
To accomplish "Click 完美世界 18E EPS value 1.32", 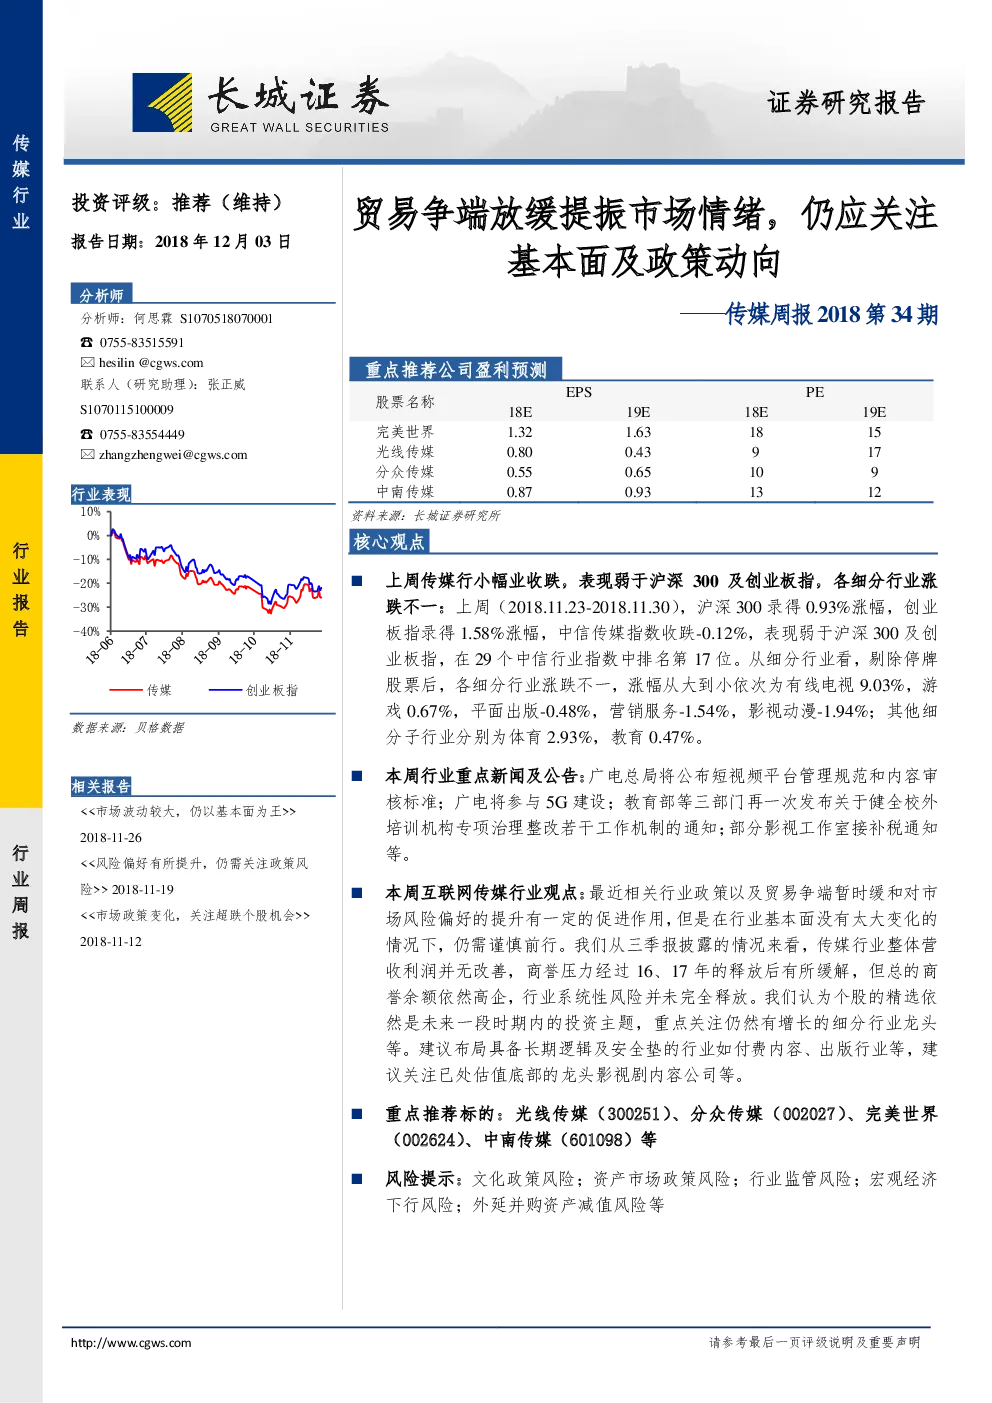I will 520,432.
